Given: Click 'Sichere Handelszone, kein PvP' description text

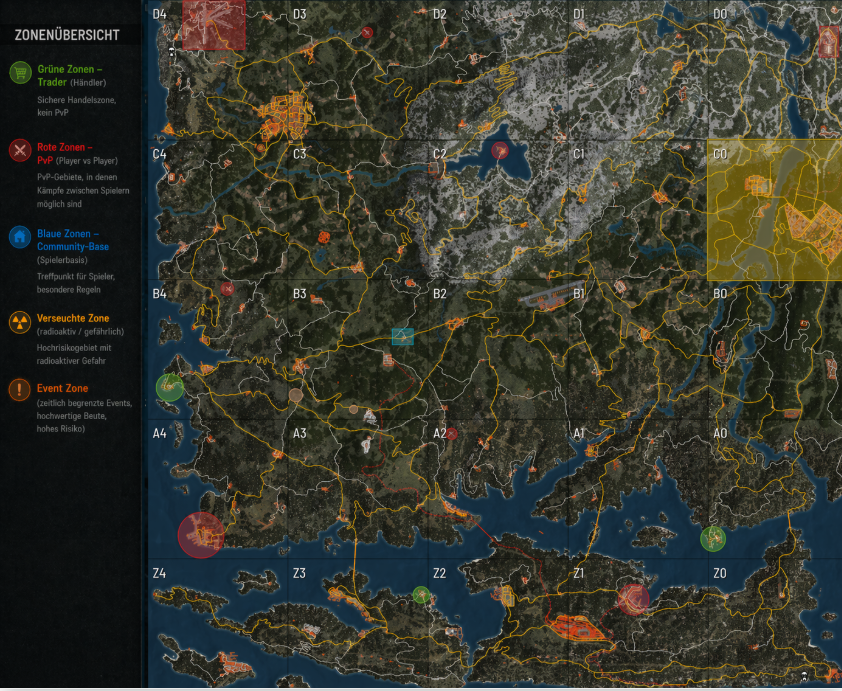Looking at the screenshot, I should coord(77,106).
